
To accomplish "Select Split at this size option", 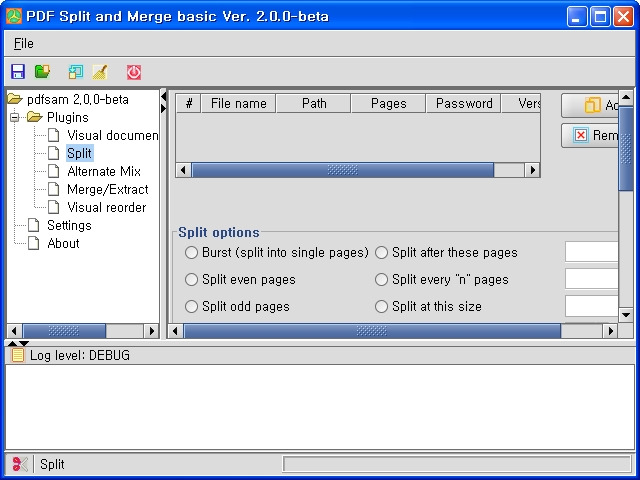I will [x=381, y=307].
